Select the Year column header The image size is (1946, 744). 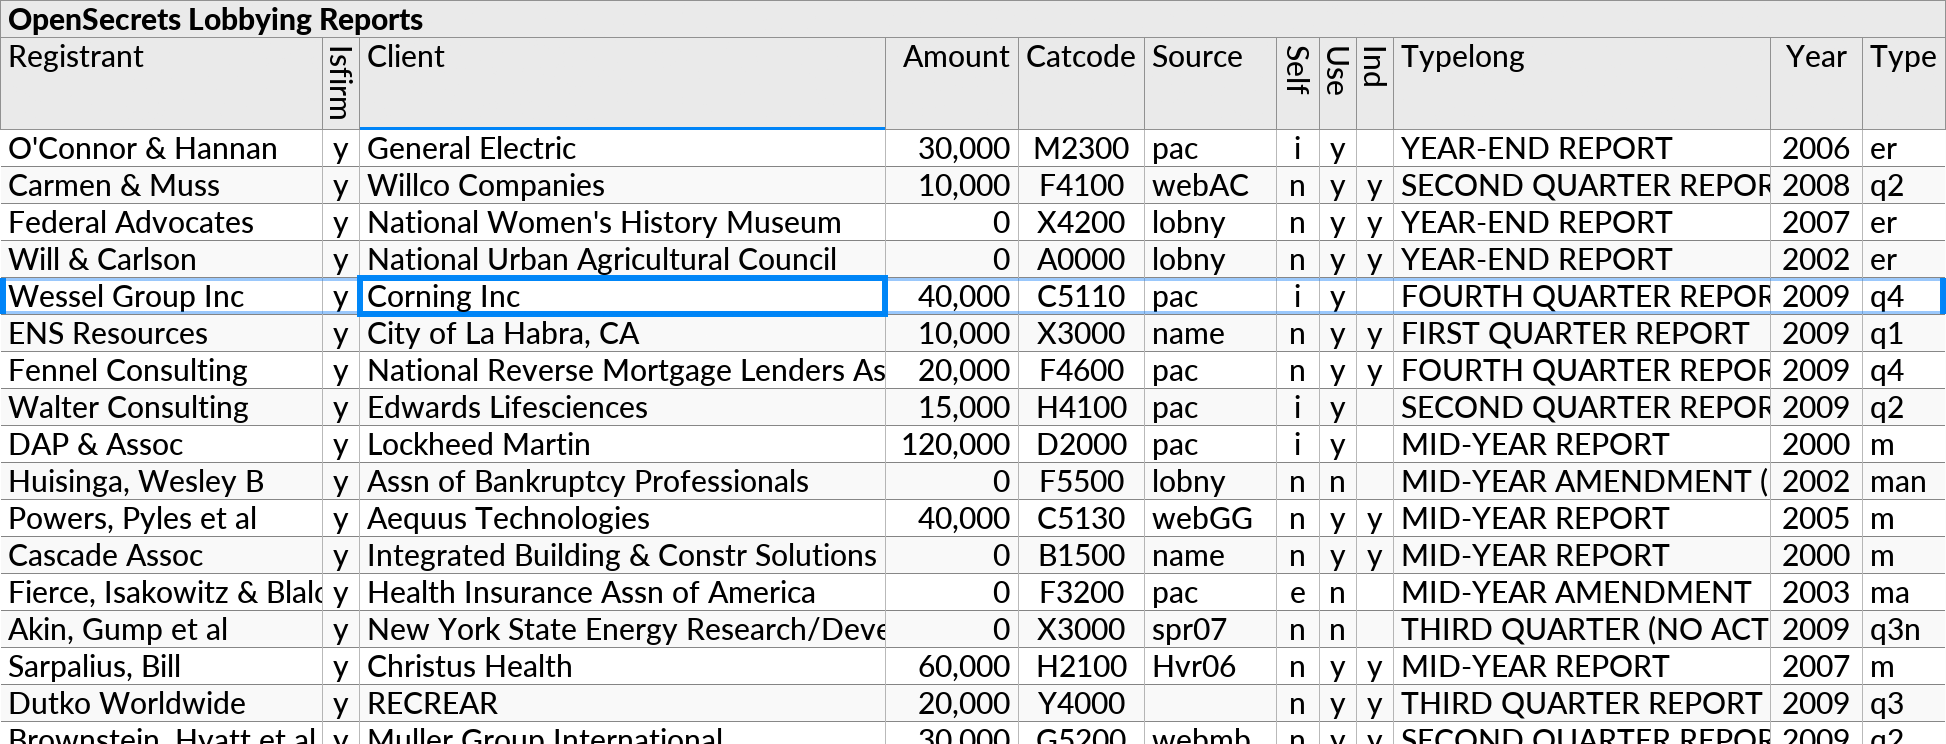click(x=1816, y=84)
